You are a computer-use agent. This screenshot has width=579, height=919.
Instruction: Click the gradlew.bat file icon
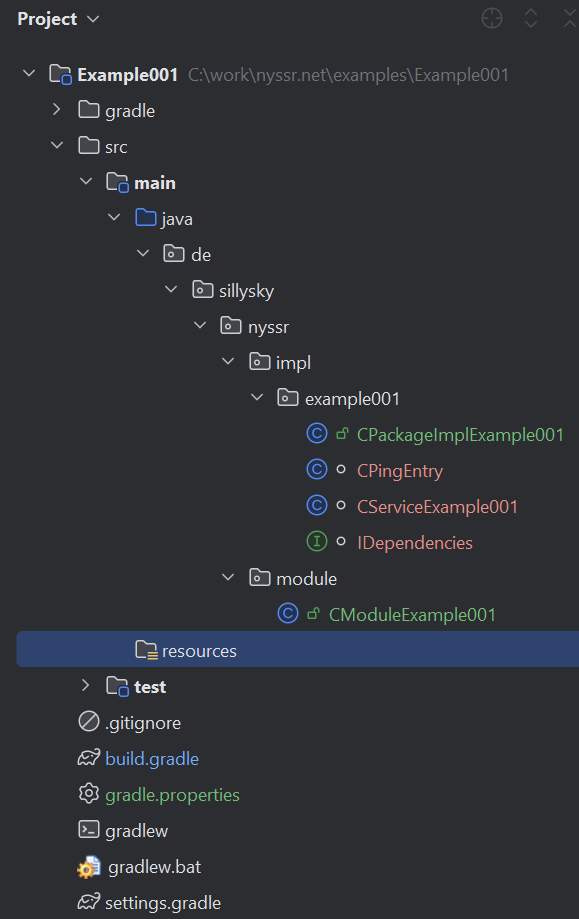88,867
